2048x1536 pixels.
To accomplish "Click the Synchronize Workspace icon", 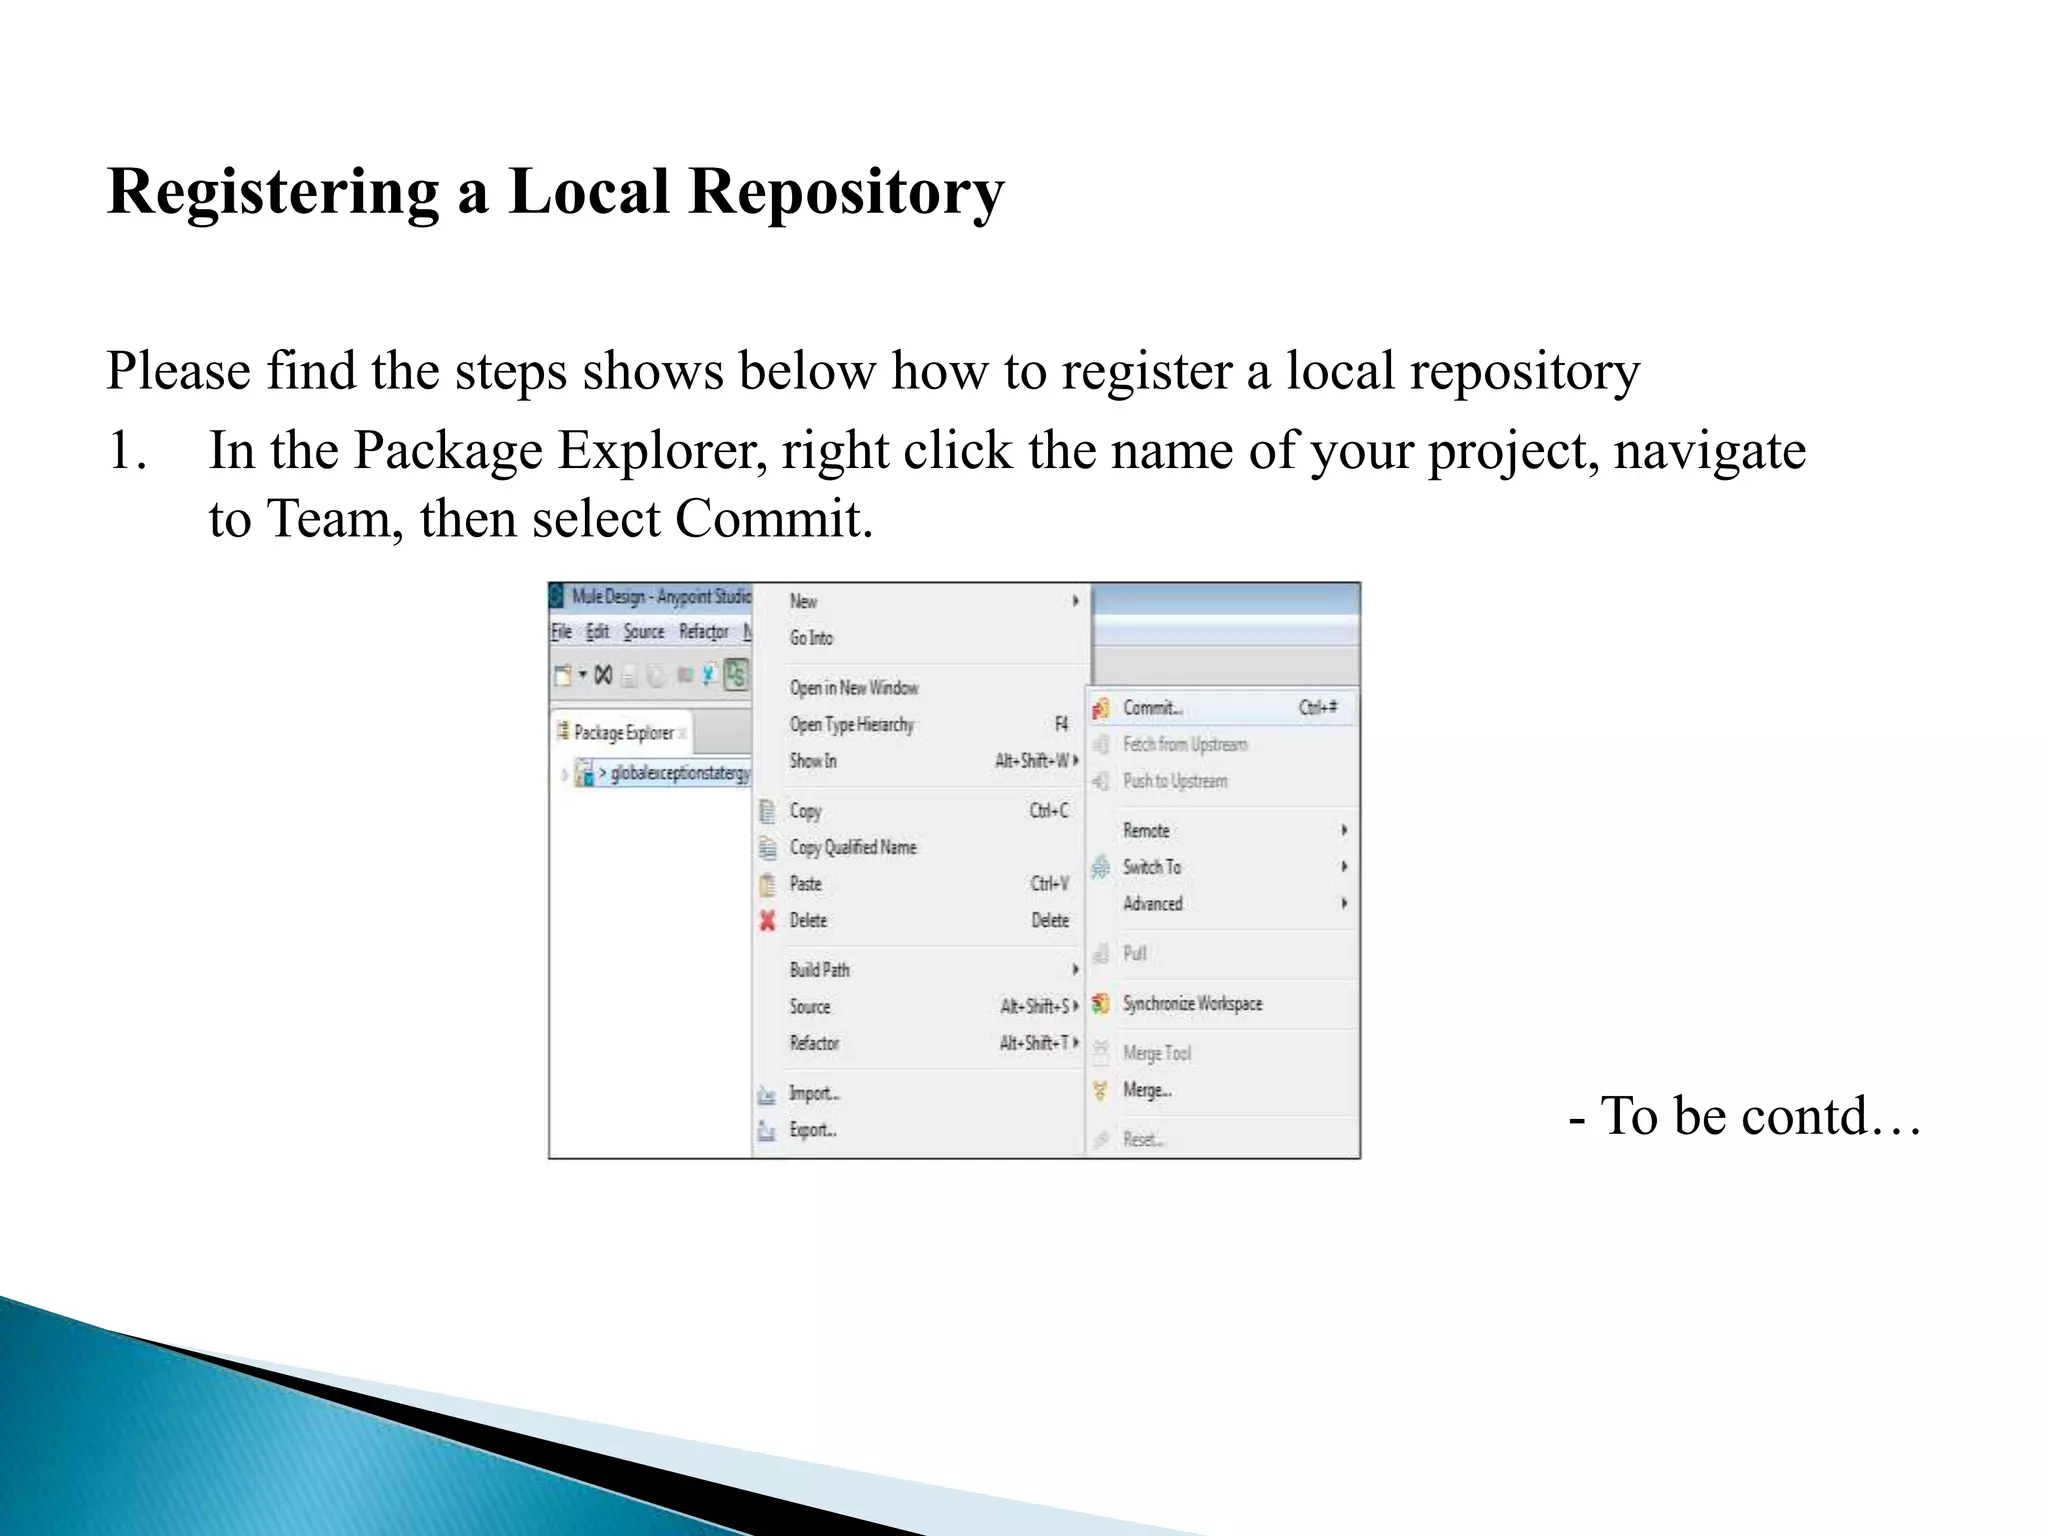I will pyautogui.click(x=1101, y=1003).
